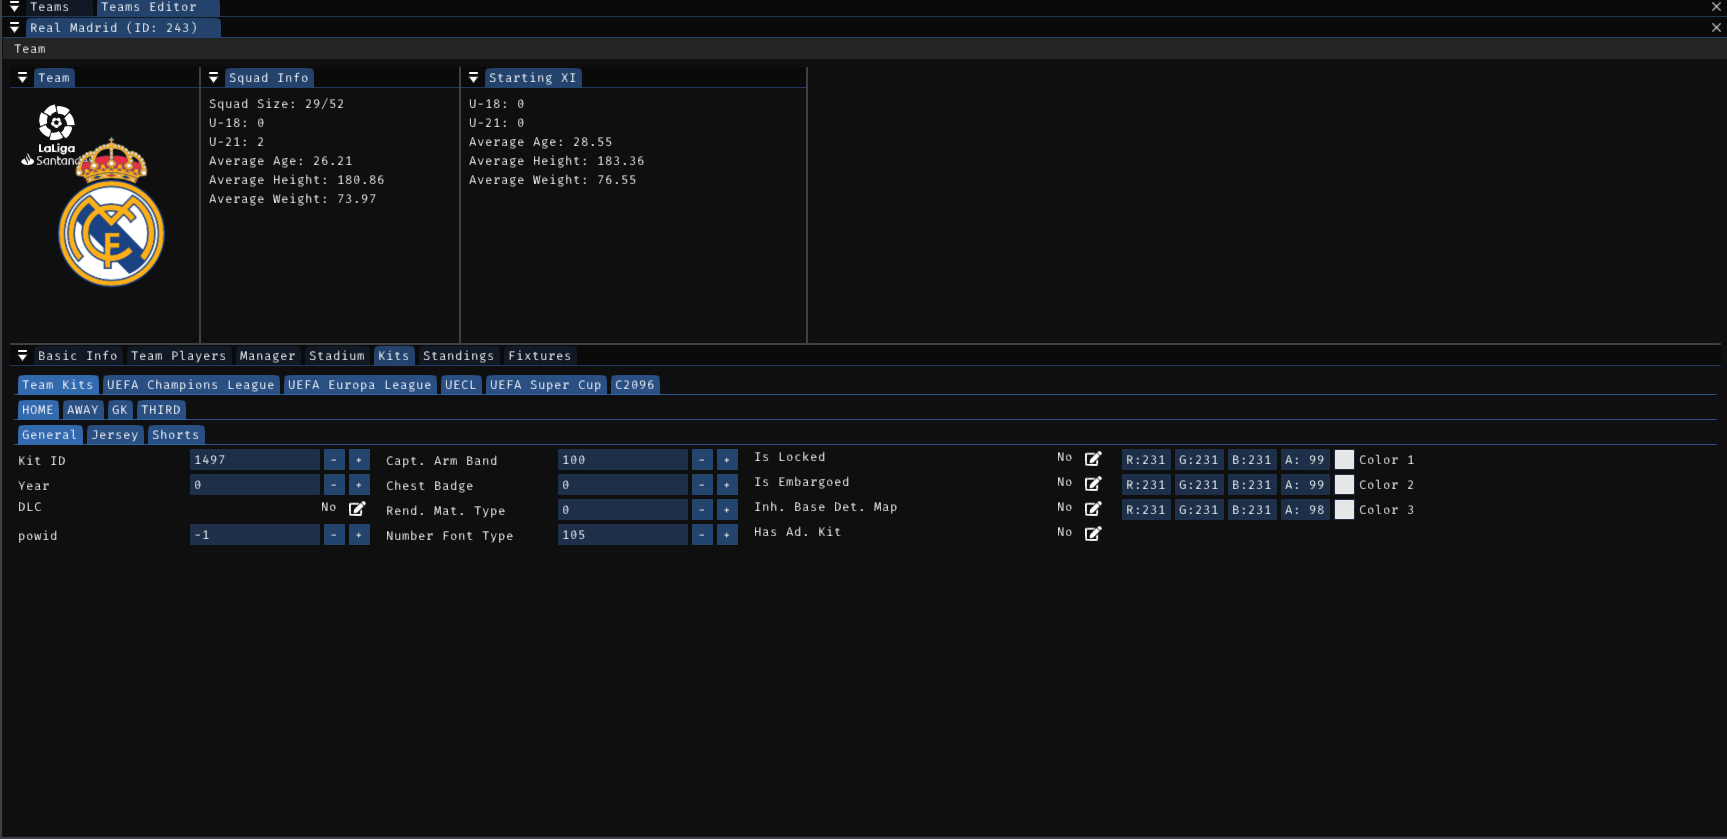Viewport: 1727px width, 839px height.
Task: Edit the Has Ad. Kit value
Action: pyautogui.click(x=1093, y=533)
